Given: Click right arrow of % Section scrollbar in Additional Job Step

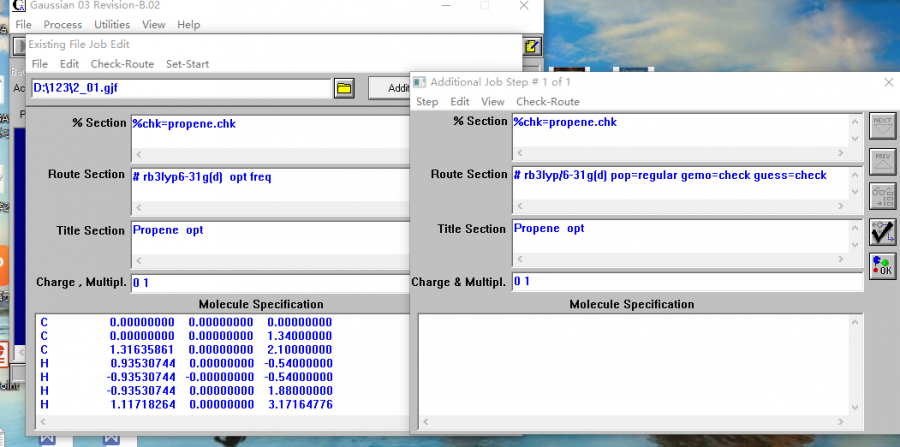Looking at the screenshot, I should [841, 153].
